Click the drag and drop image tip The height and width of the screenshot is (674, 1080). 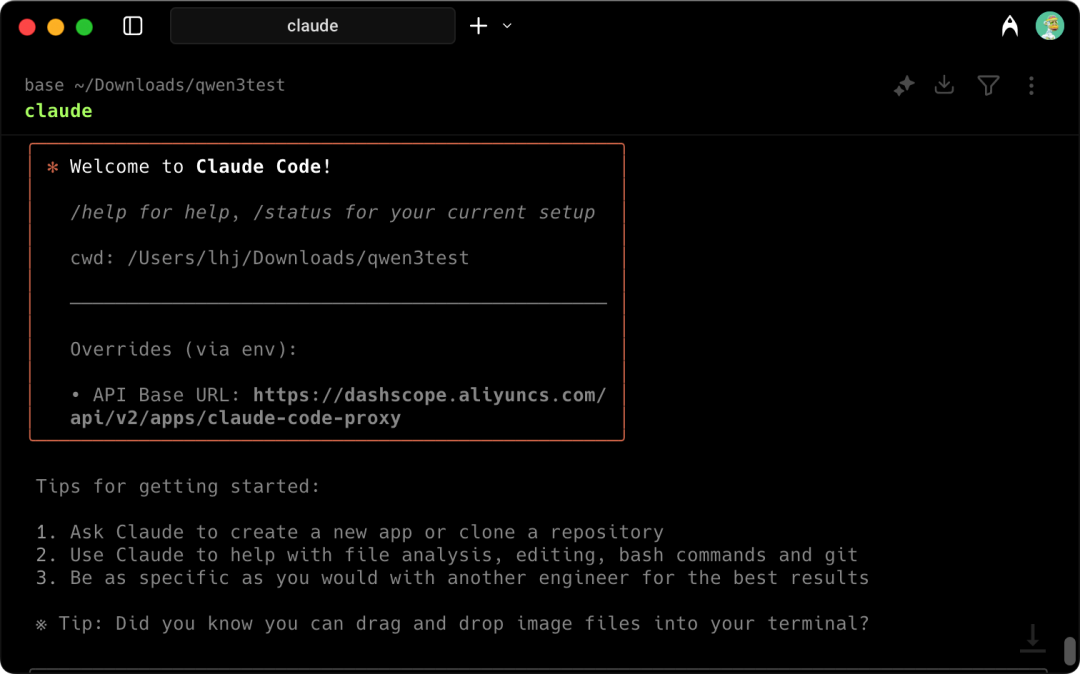[x=453, y=624]
